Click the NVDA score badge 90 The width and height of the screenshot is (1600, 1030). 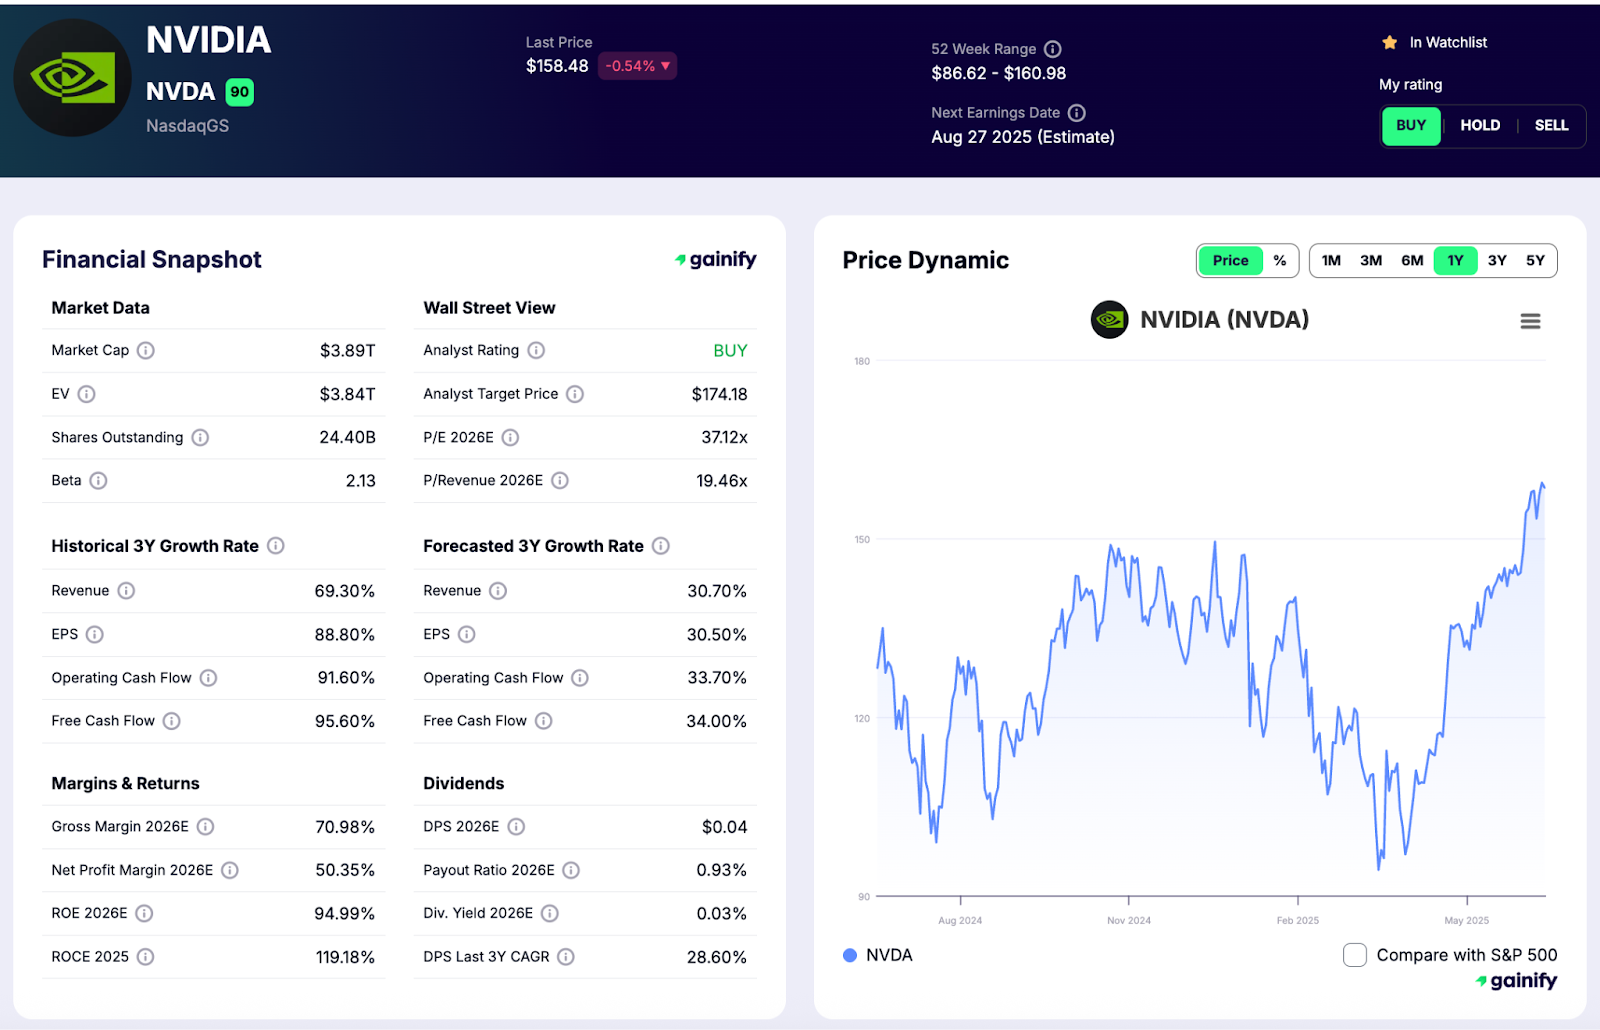[x=240, y=92]
